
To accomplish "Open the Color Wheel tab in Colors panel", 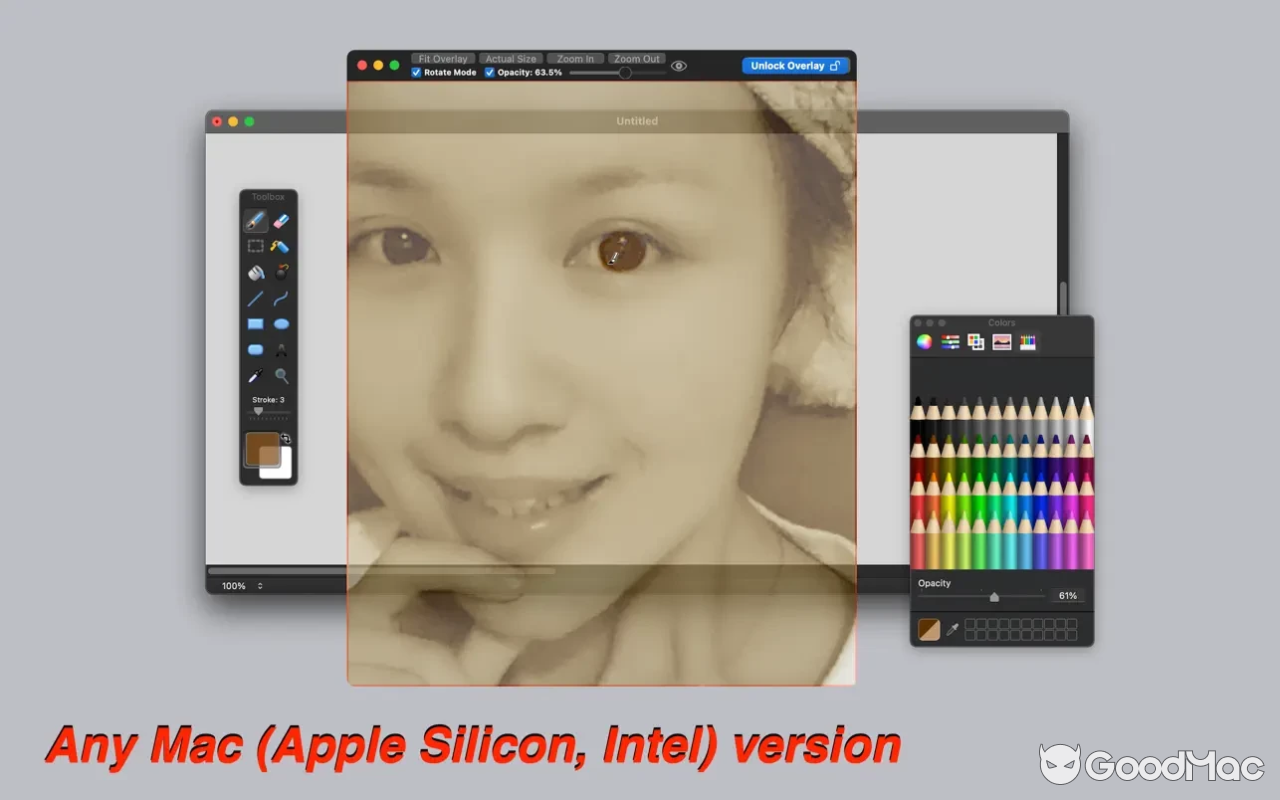I will coord(924,342).
